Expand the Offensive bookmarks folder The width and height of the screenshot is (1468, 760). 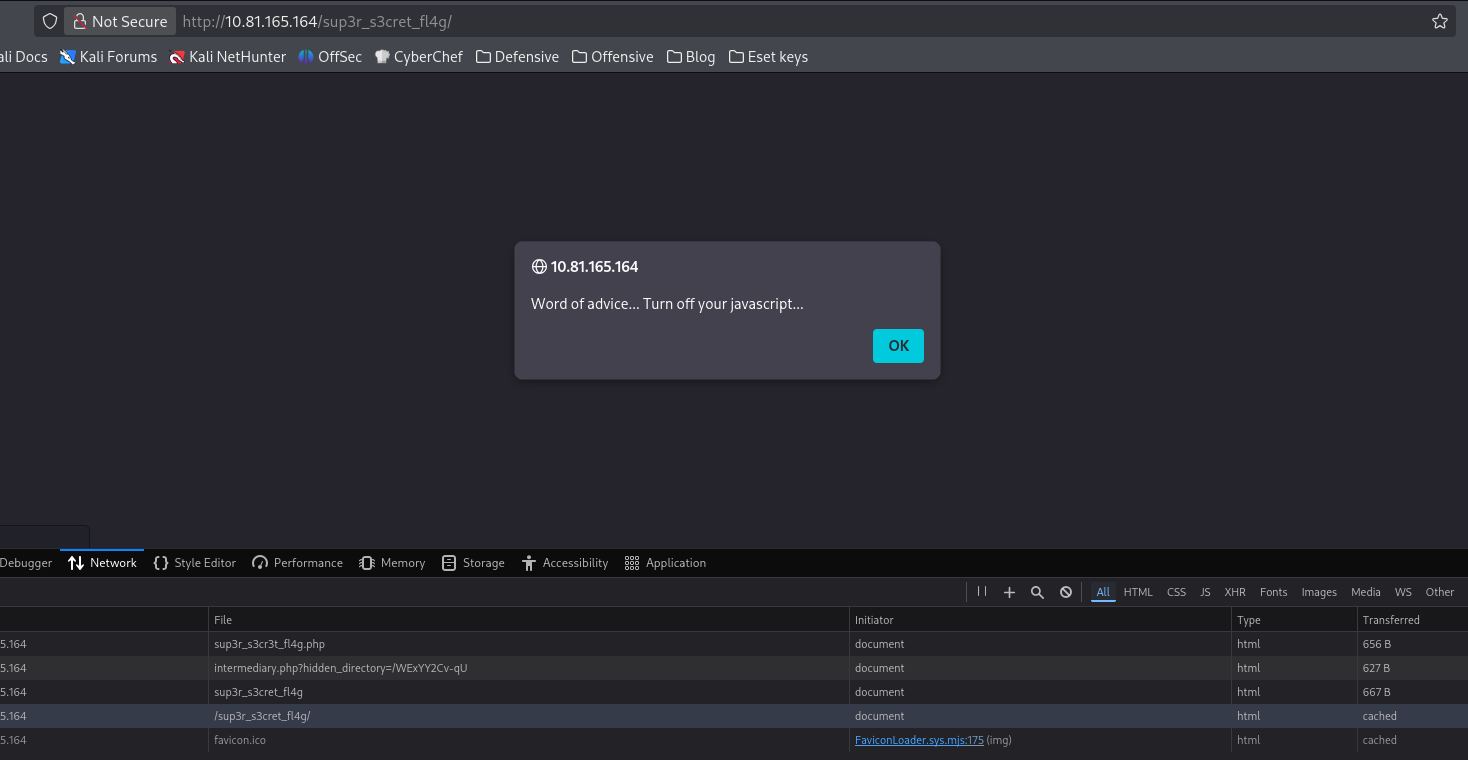pyautogui.click(x=612, y=57)
